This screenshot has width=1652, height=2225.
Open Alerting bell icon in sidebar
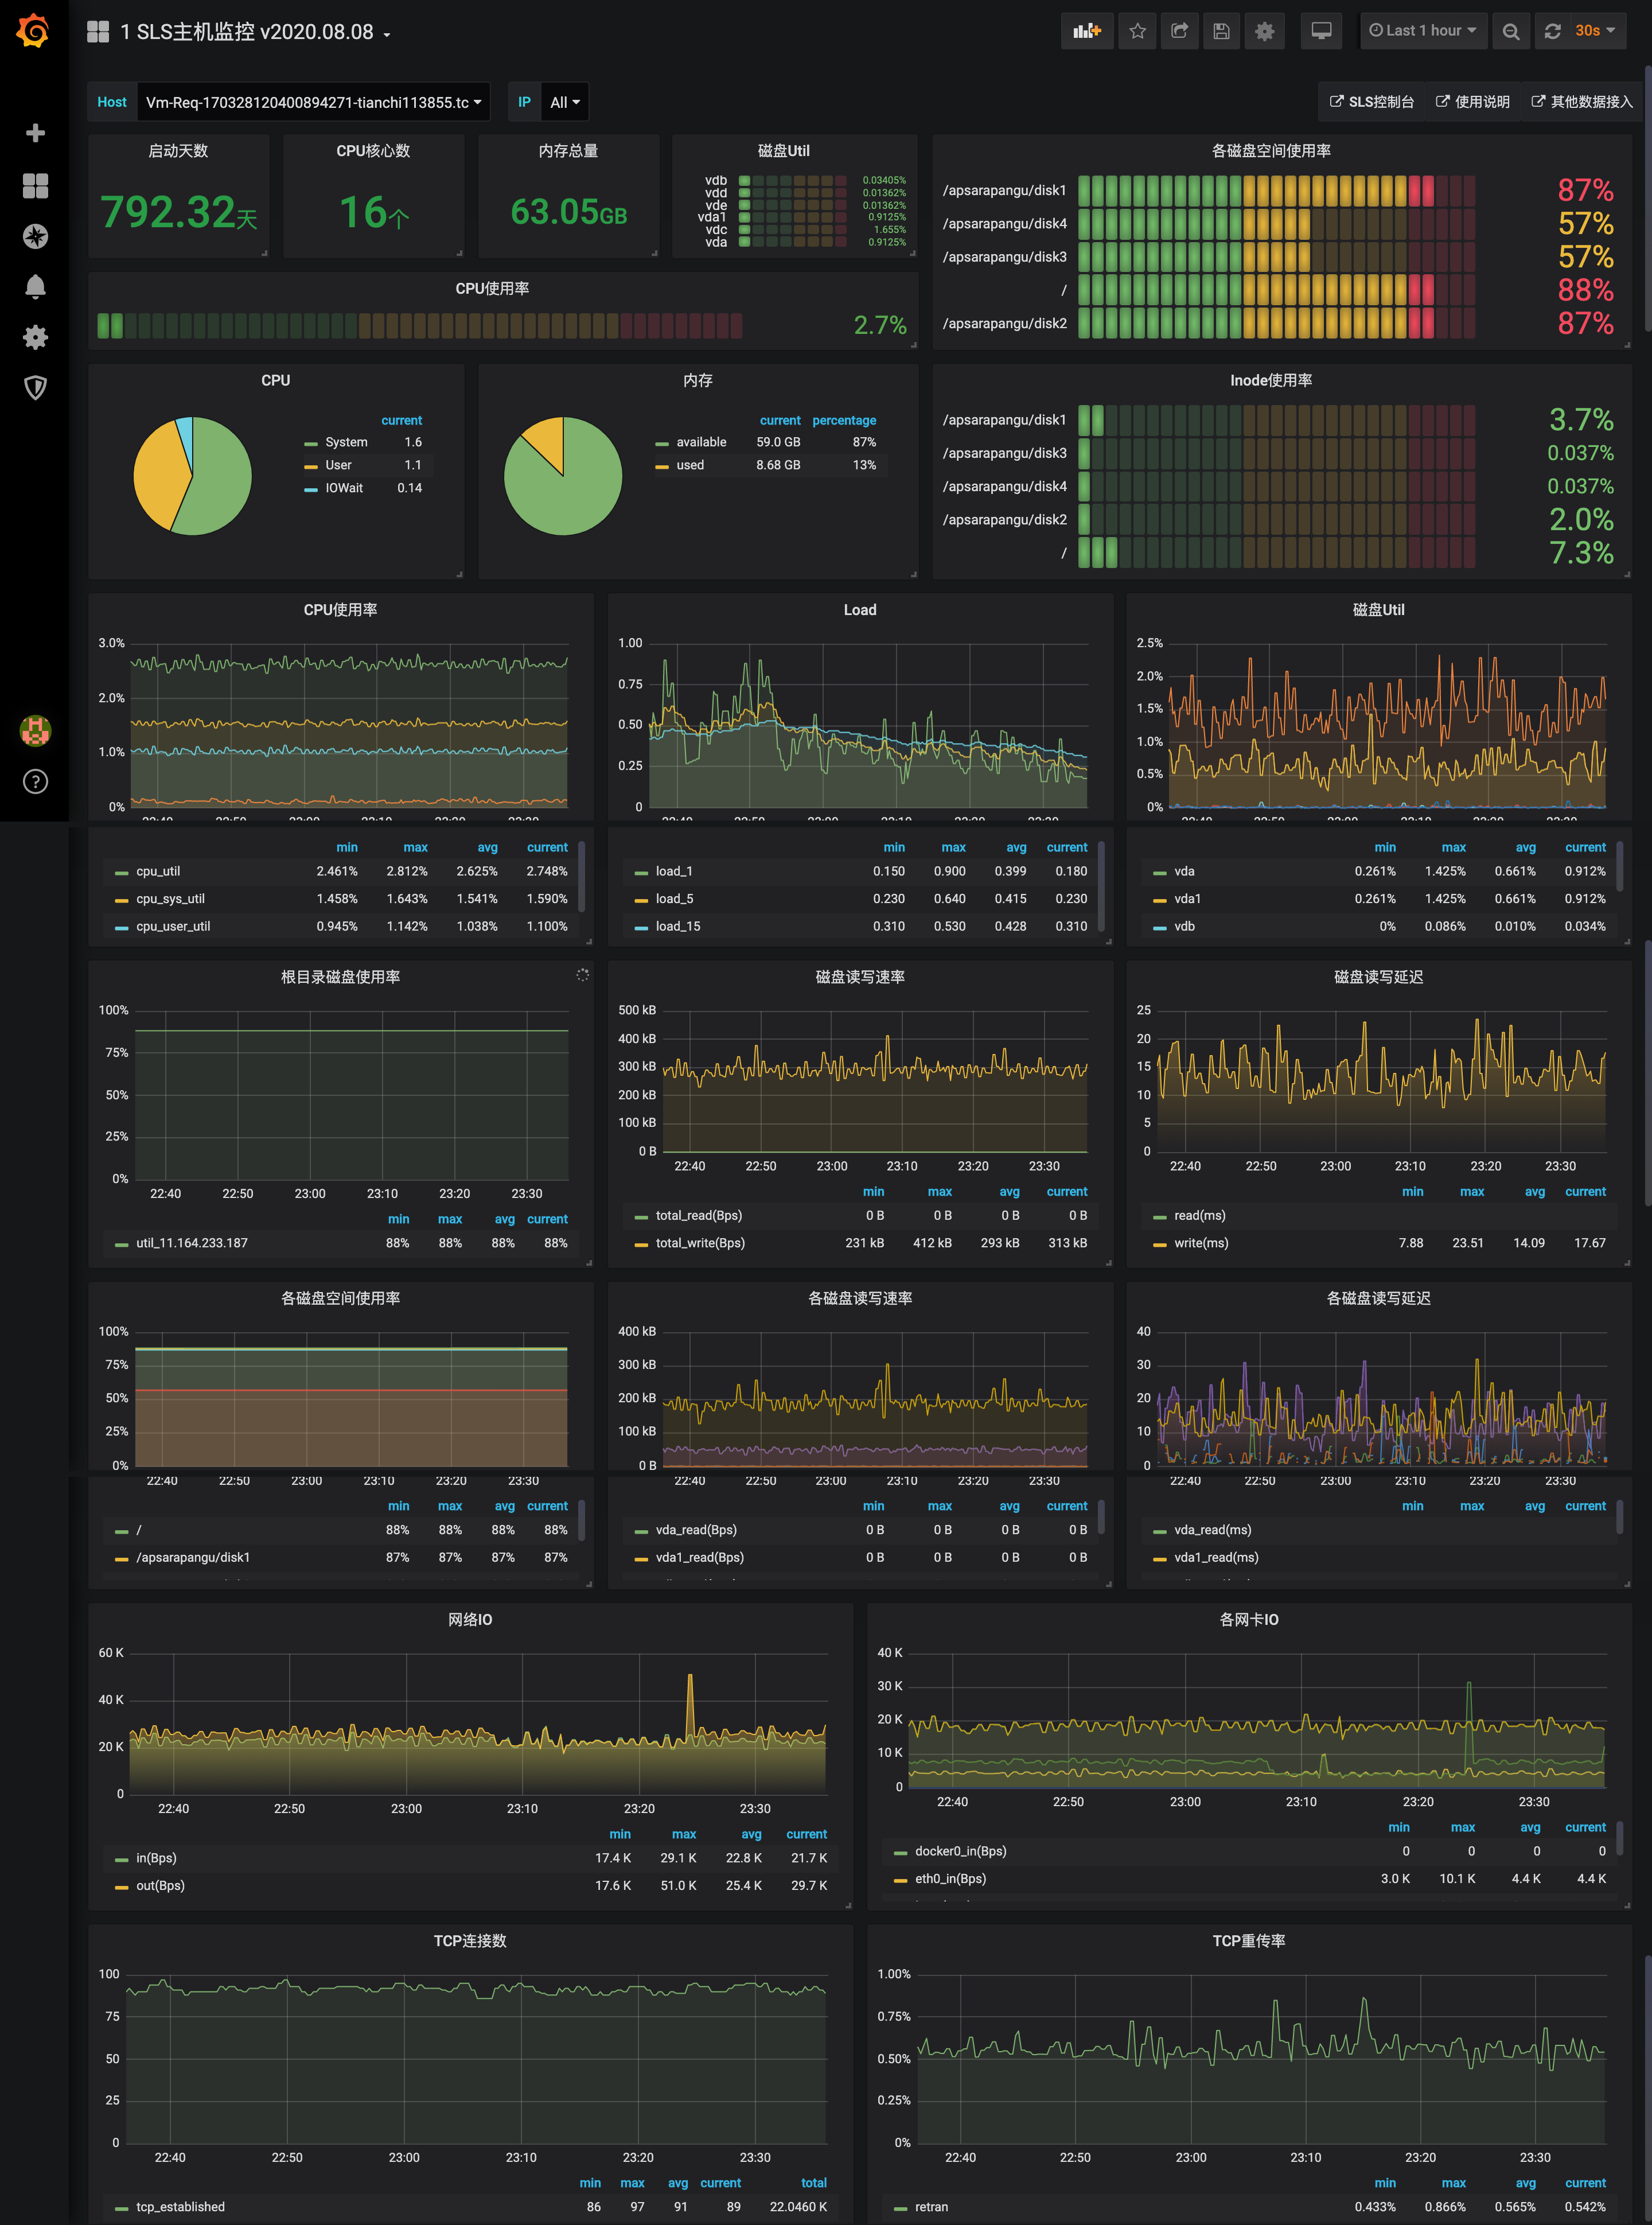35,287
